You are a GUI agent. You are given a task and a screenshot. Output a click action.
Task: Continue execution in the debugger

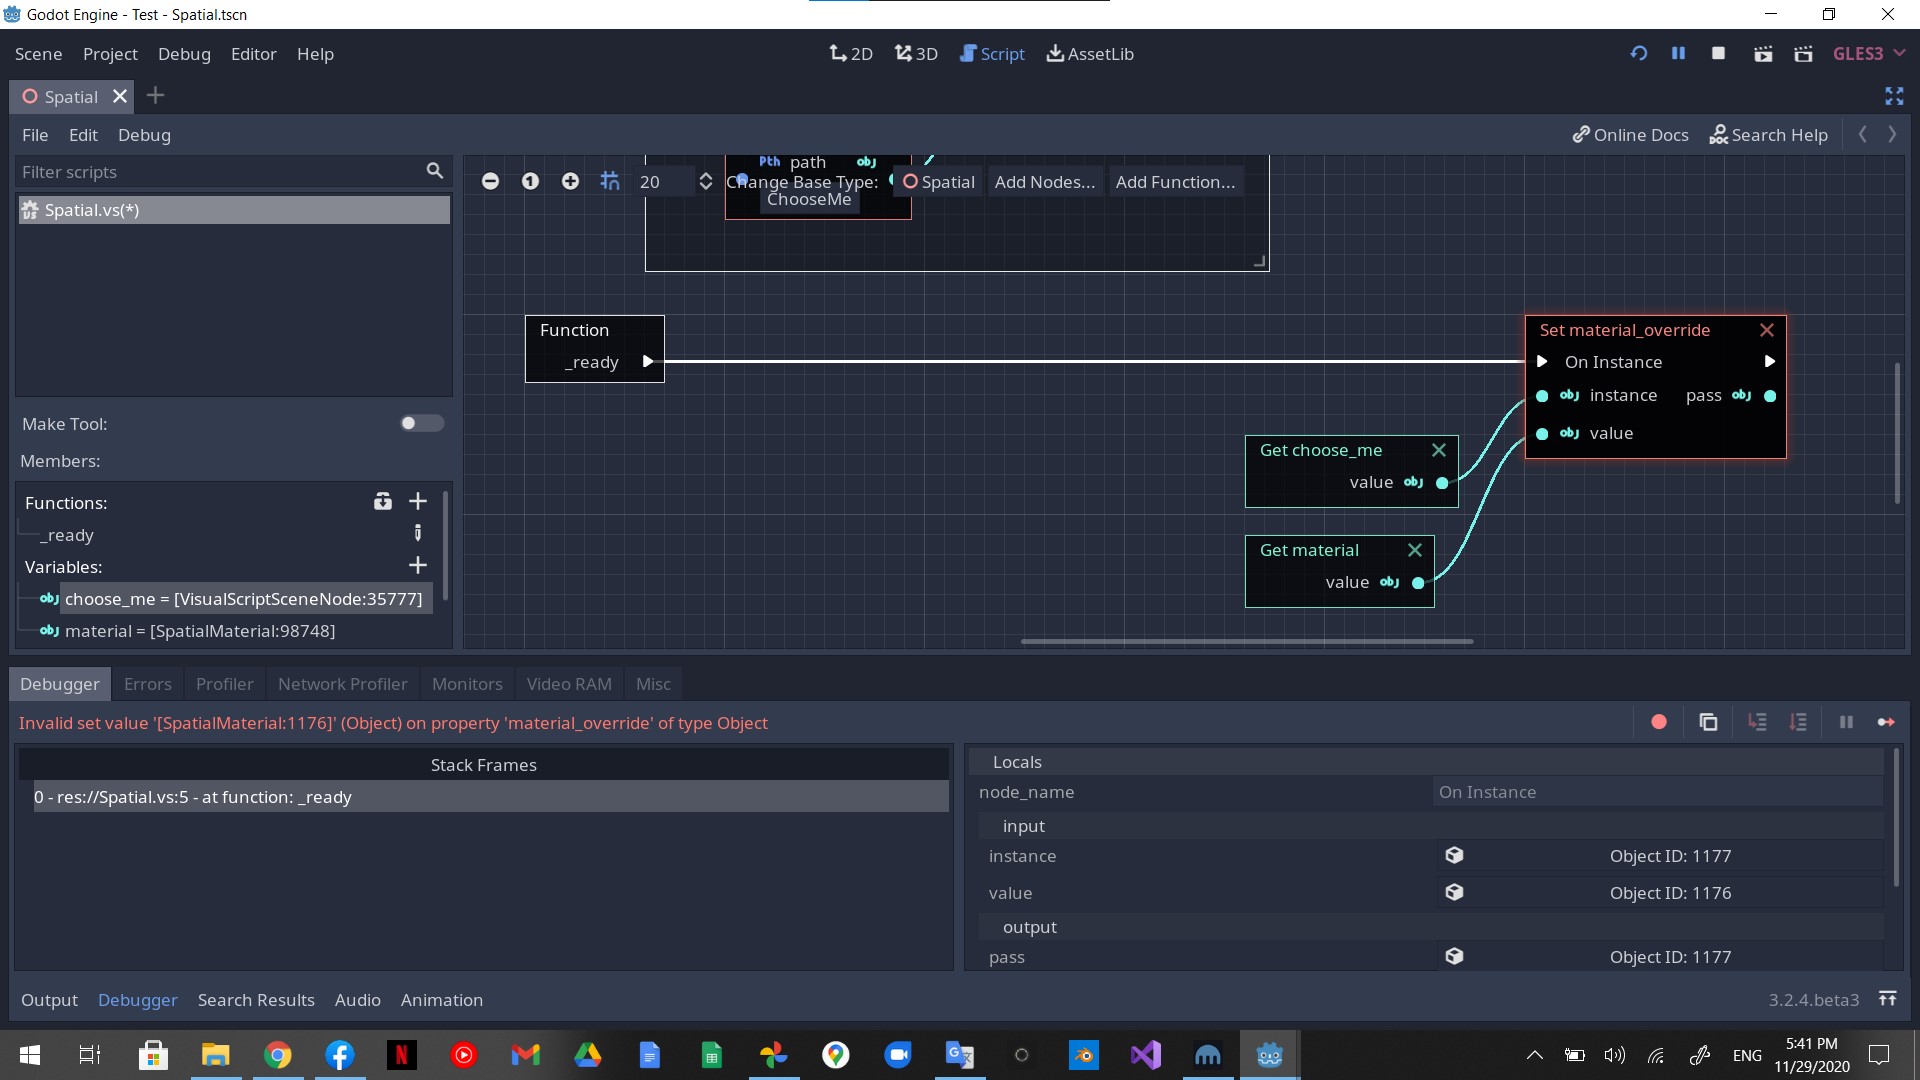(x=1886, y=722)
